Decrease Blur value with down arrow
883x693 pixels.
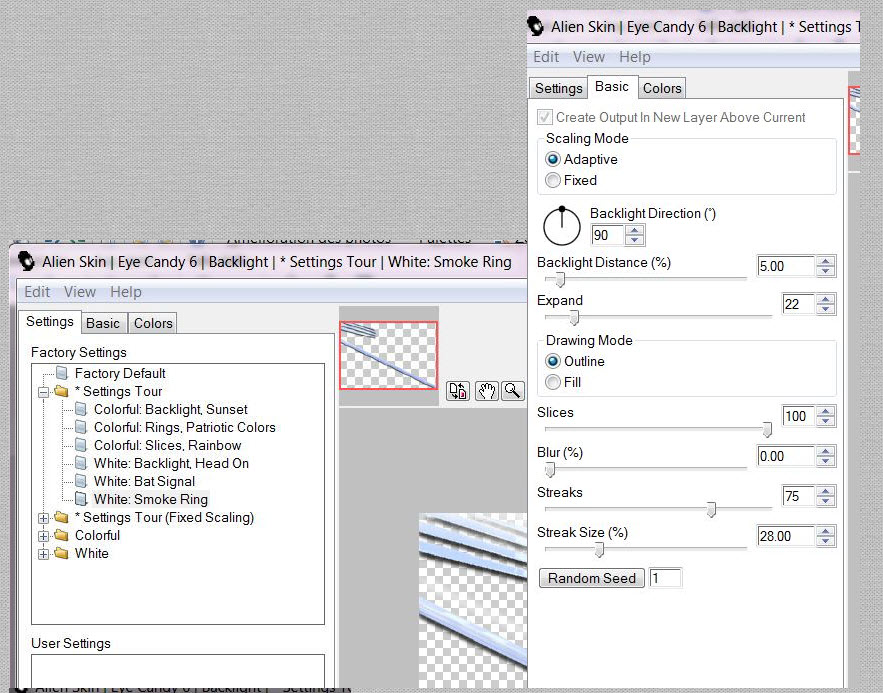(826, 460)
